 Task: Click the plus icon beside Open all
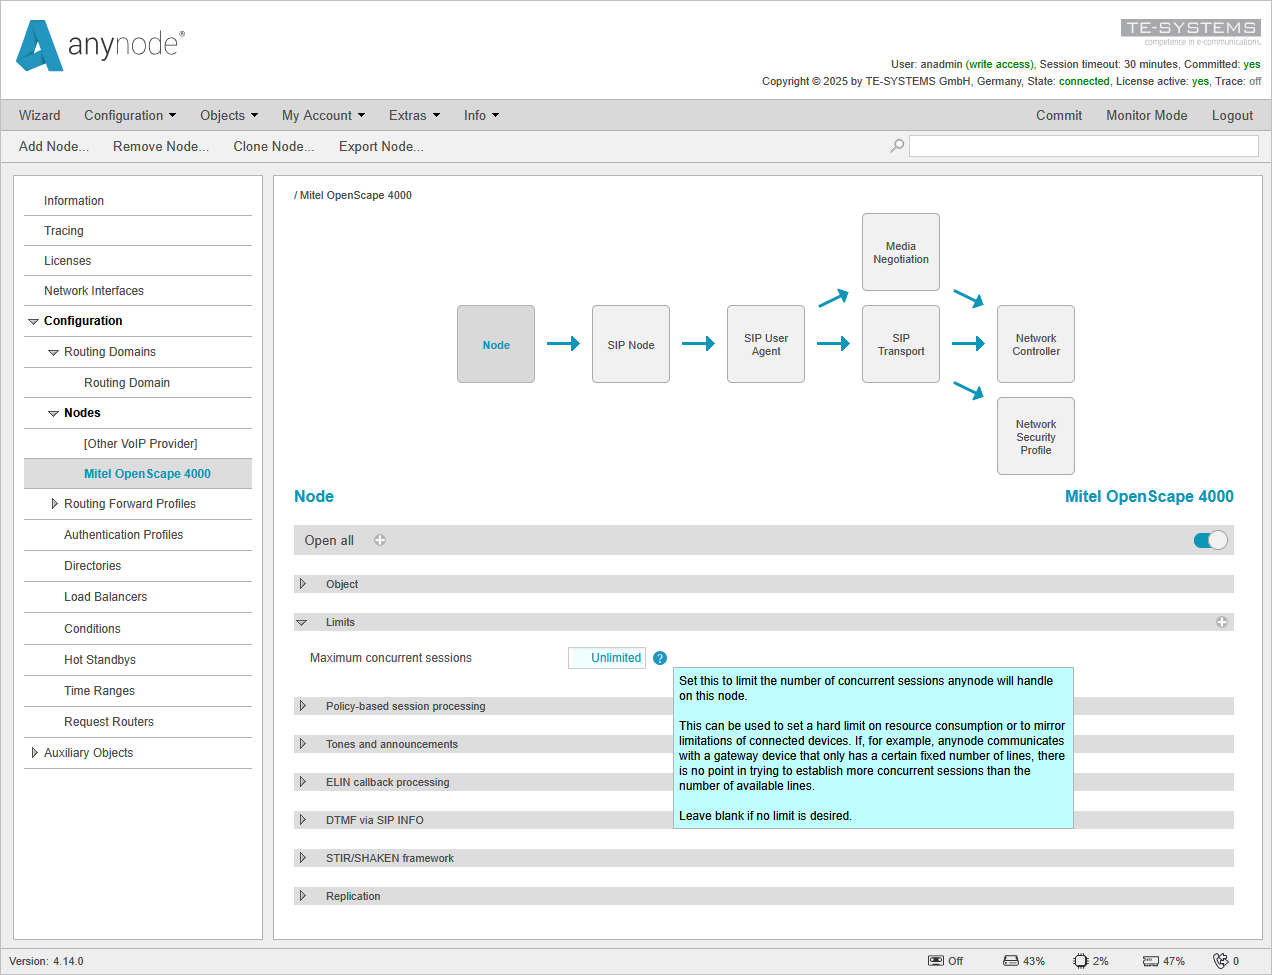pos(379,540)
